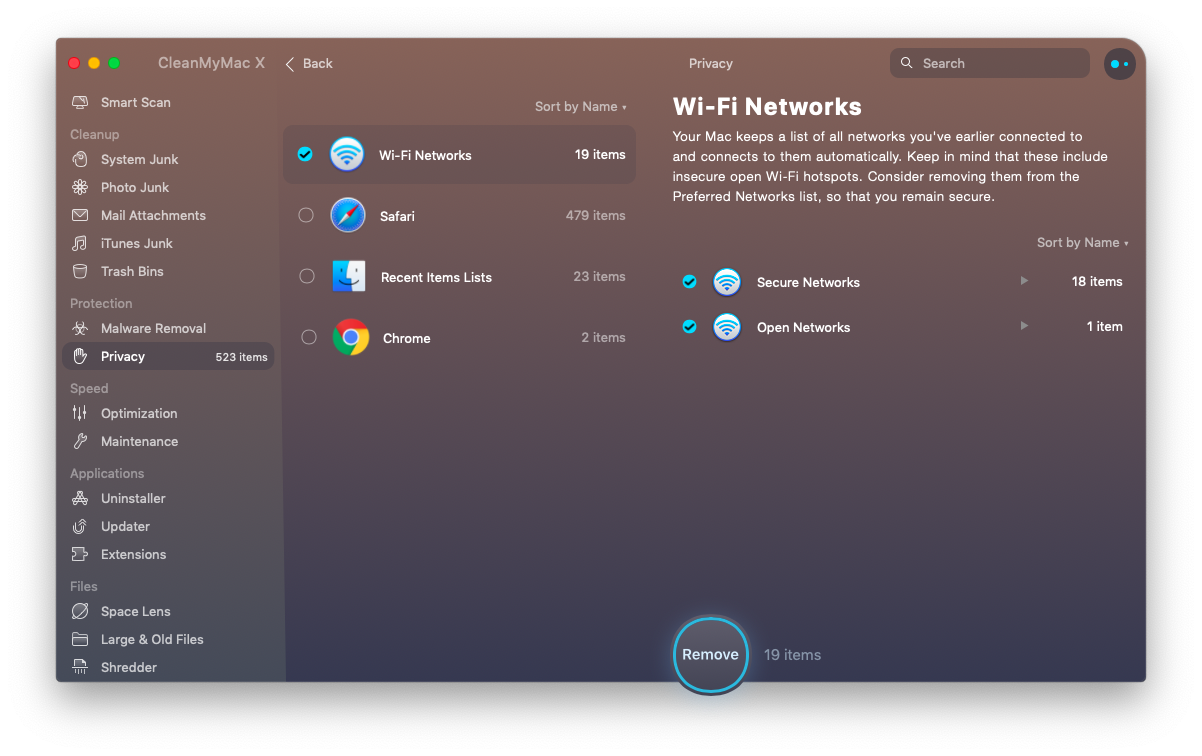The image size is (1202, 756).
Task: Uncheck the Secure Networks checkbox
Action: (689, 282)
